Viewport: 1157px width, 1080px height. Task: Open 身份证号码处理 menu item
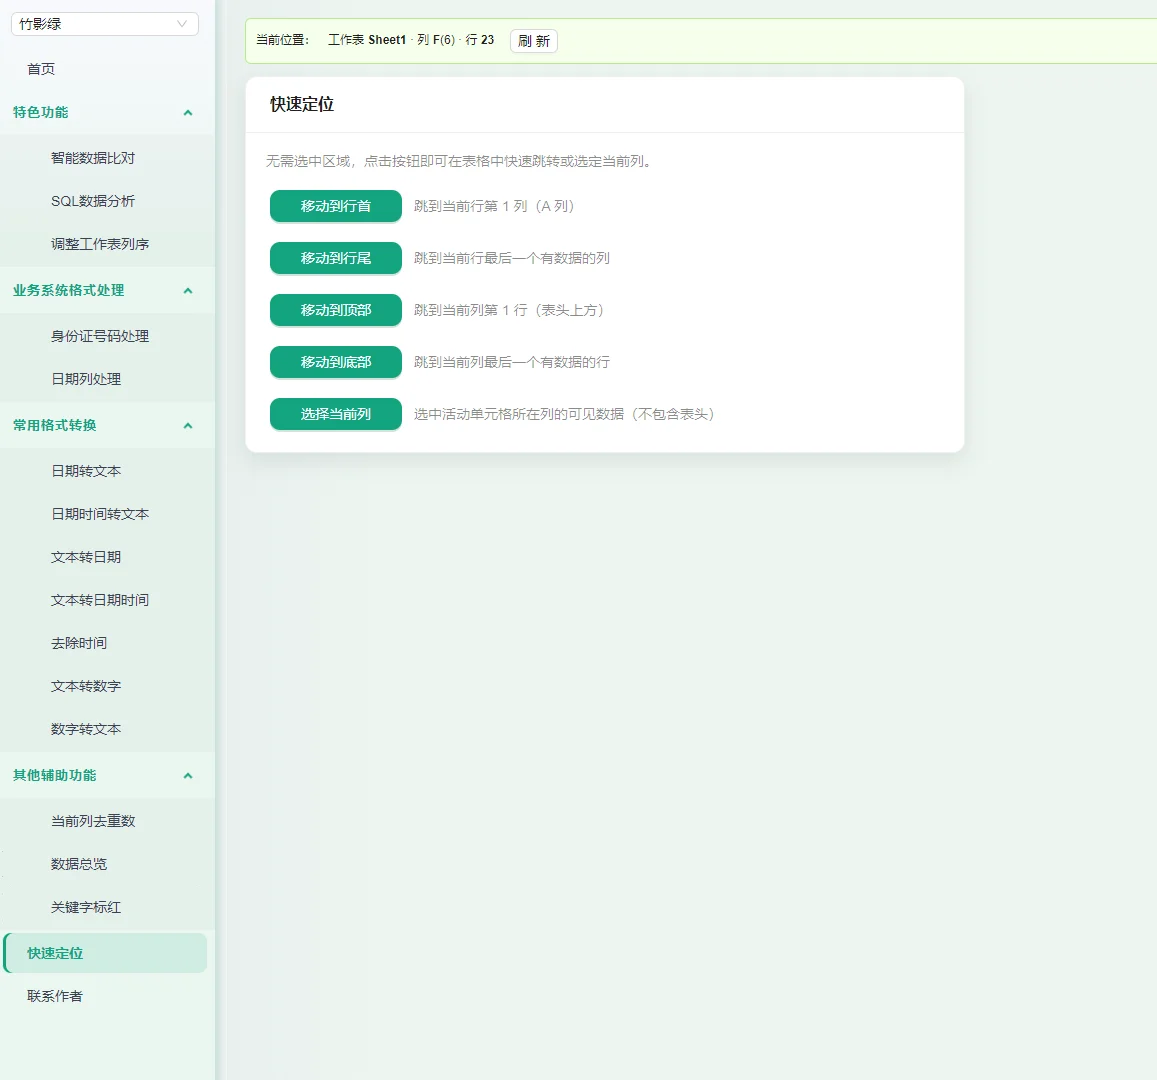pyautogui.click(x=100, y=336)
